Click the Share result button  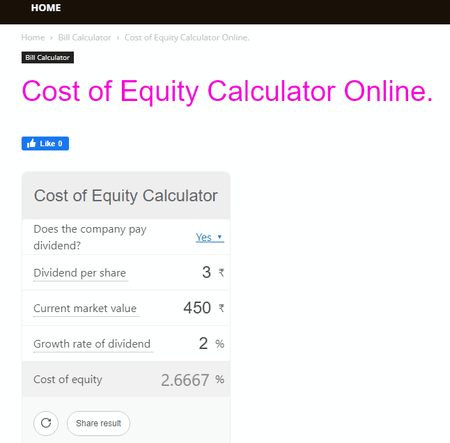tap(98, 423)
